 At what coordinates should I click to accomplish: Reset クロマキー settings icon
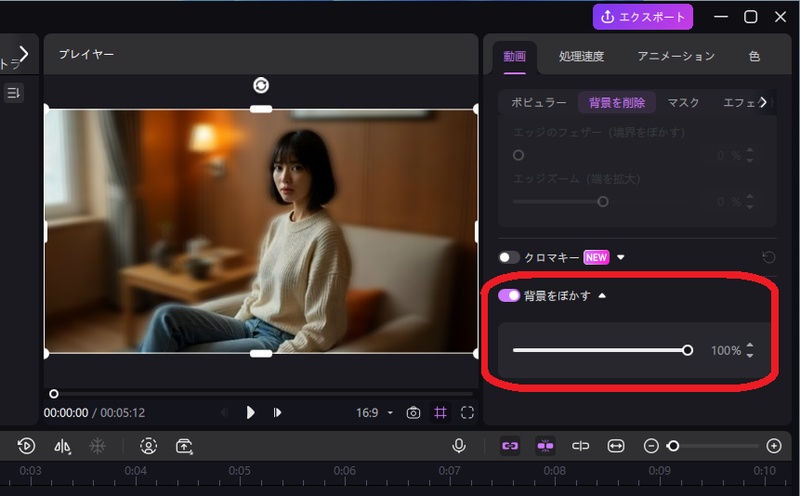(768, 257)
